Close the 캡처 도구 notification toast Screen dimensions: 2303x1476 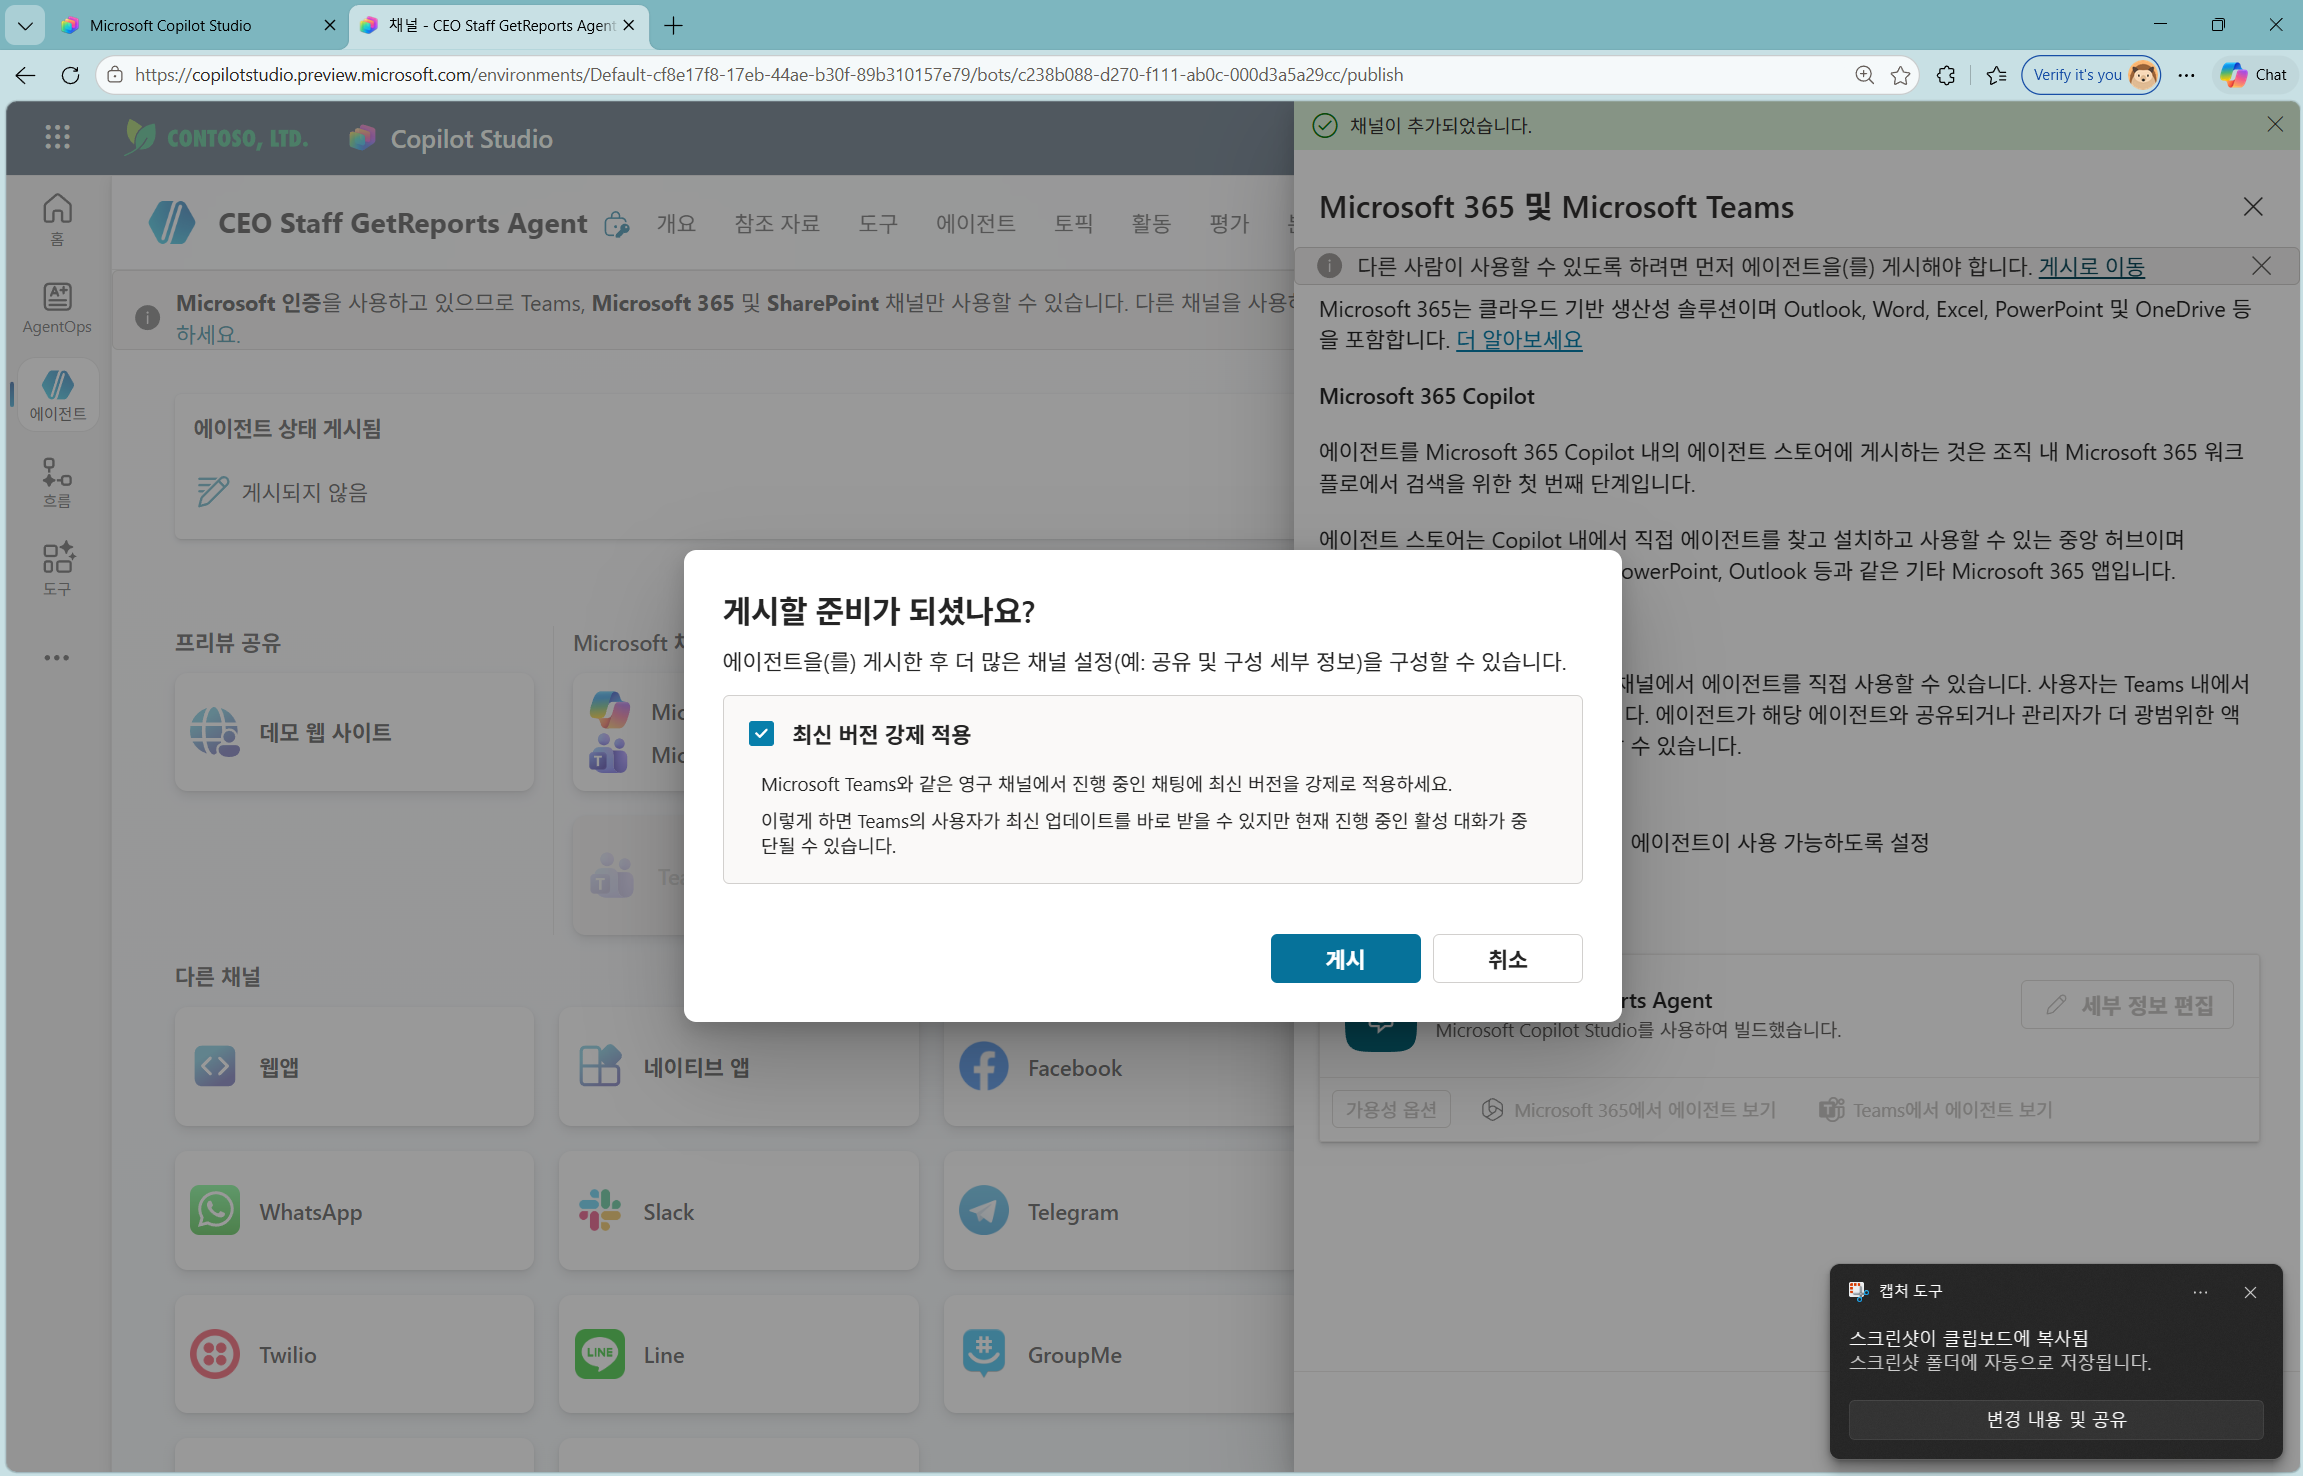2250,1292
